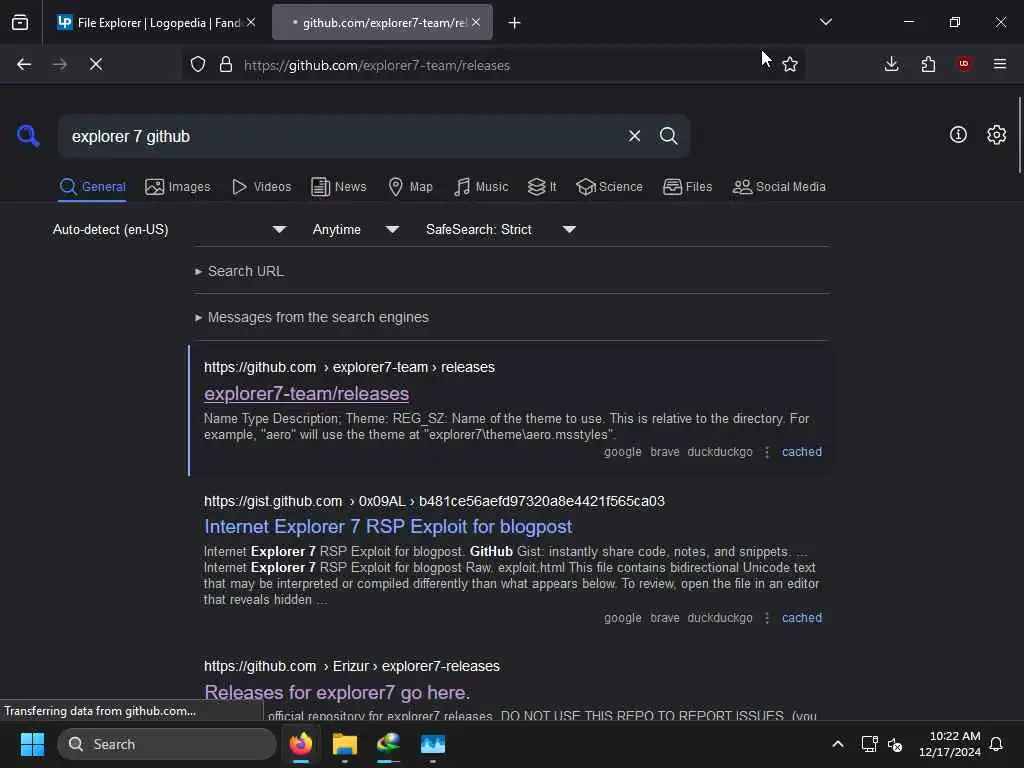Screen dimensions: 1024x768
Task: Switch to Music search category
Action: pyautogui.click(x=481, y=187)
